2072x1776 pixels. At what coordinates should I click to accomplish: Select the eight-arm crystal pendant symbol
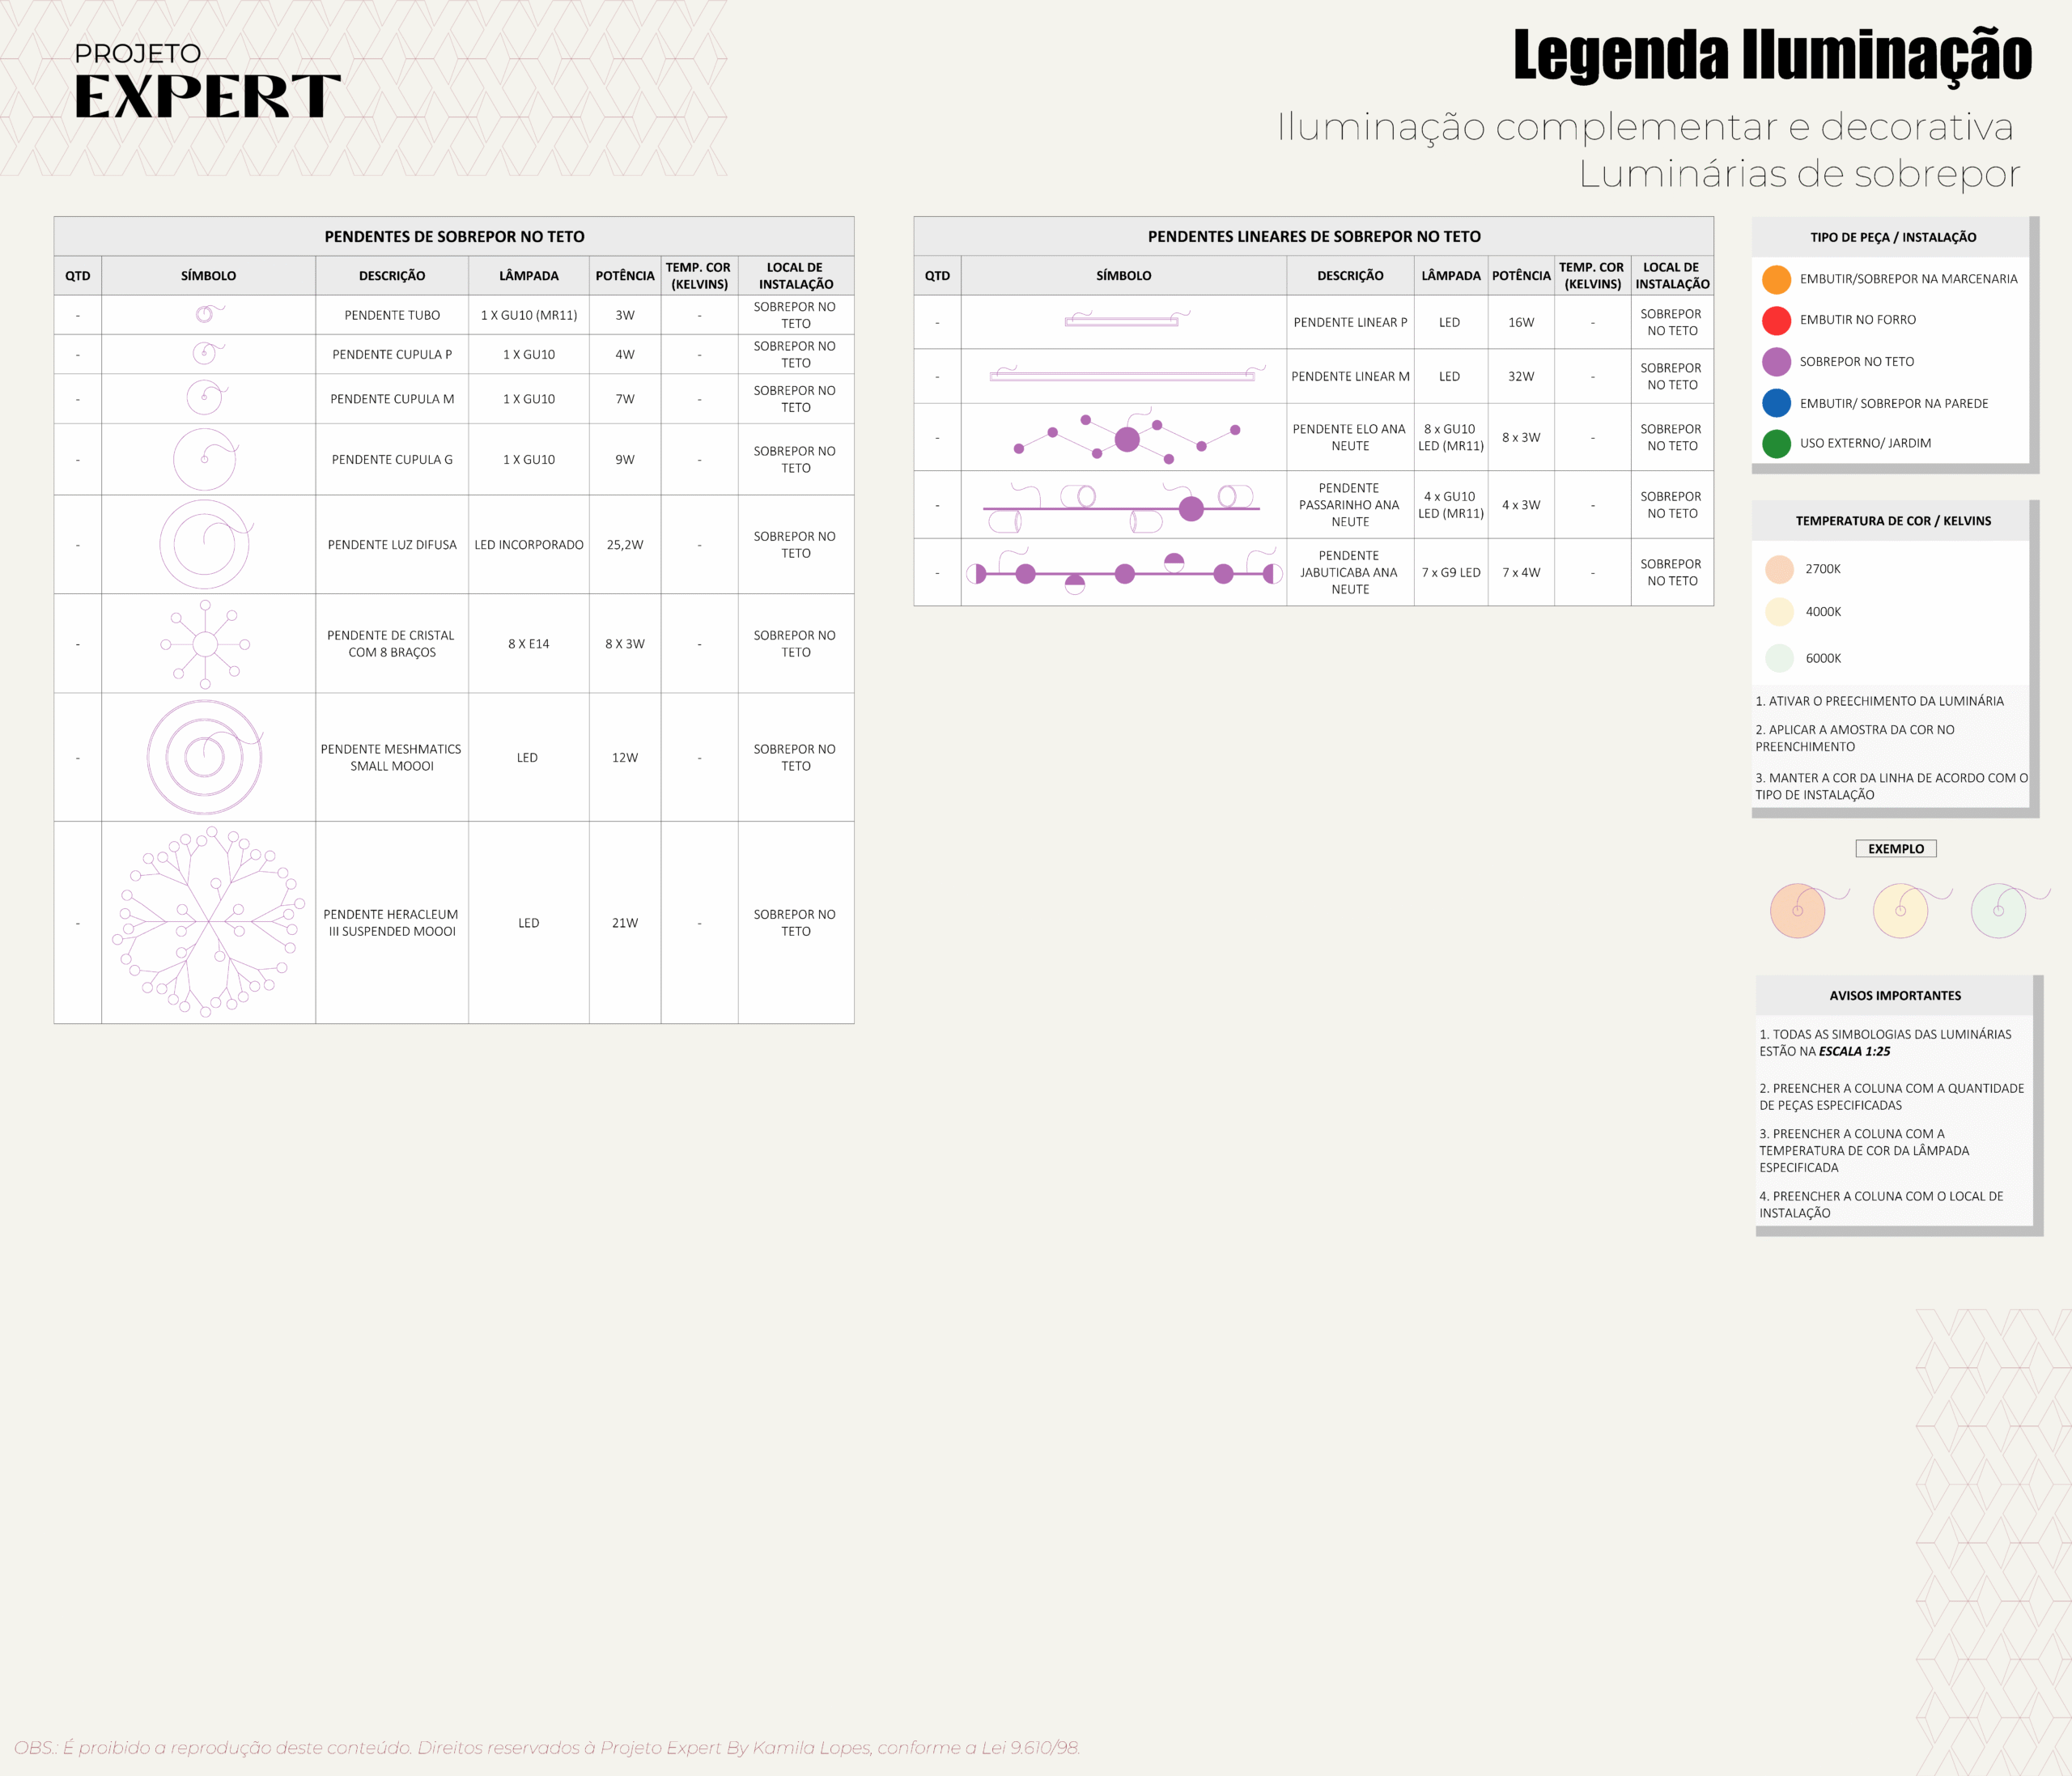pos(205,644)
